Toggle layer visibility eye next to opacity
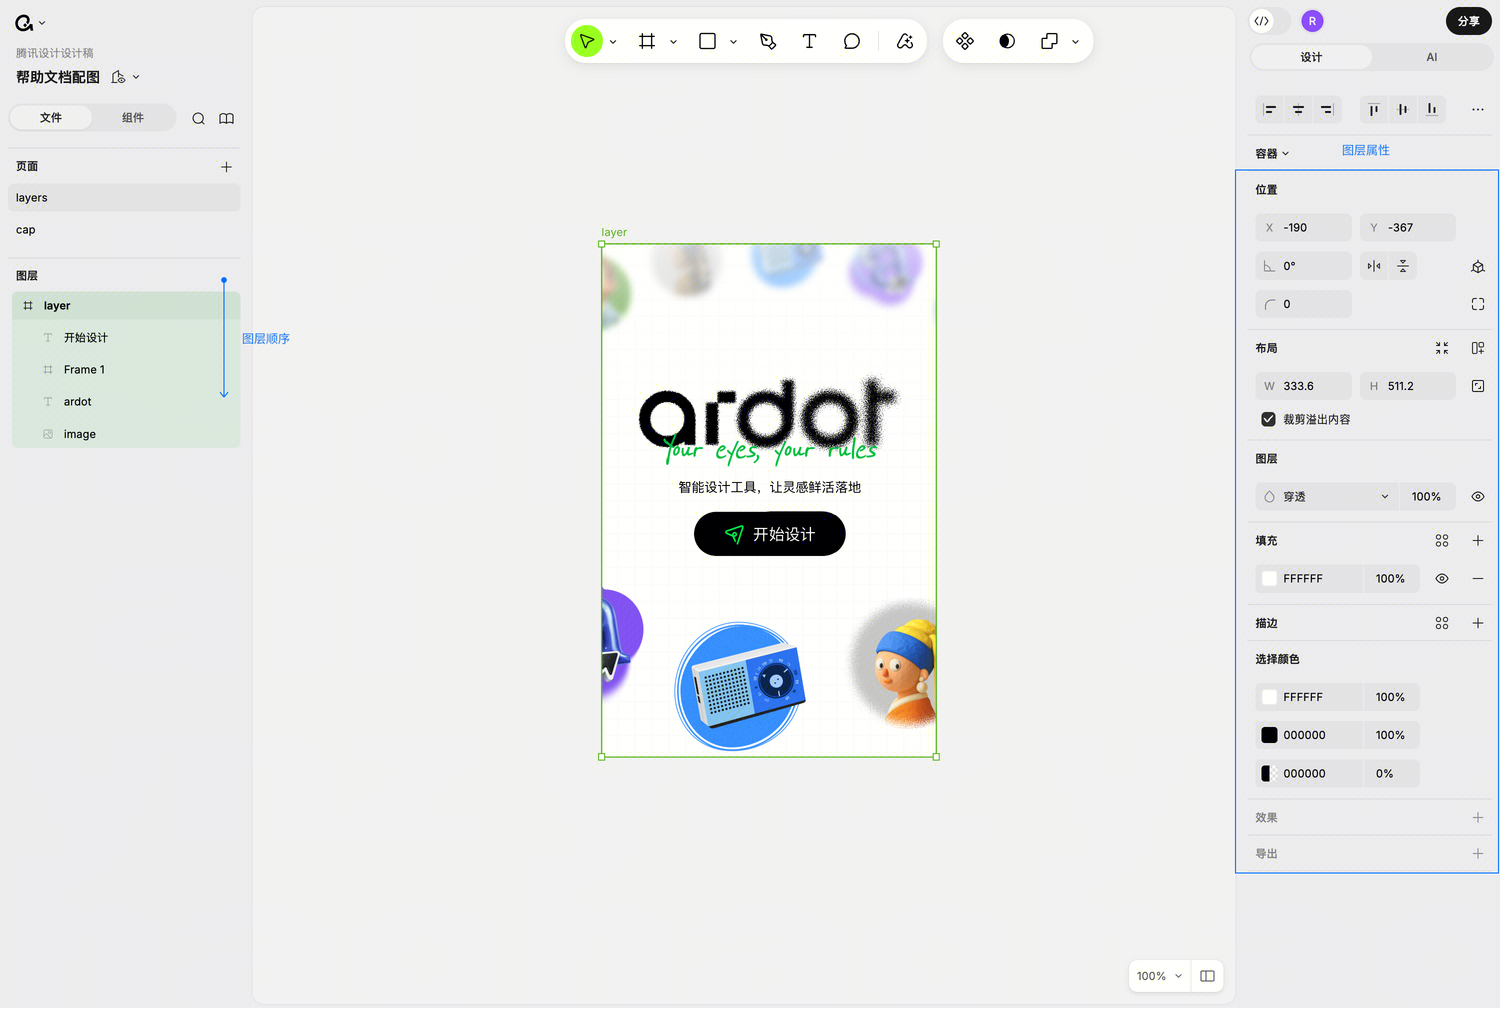This screenshot has width=1500, height=1009. pyautogui.click(x=1477, y=497)
